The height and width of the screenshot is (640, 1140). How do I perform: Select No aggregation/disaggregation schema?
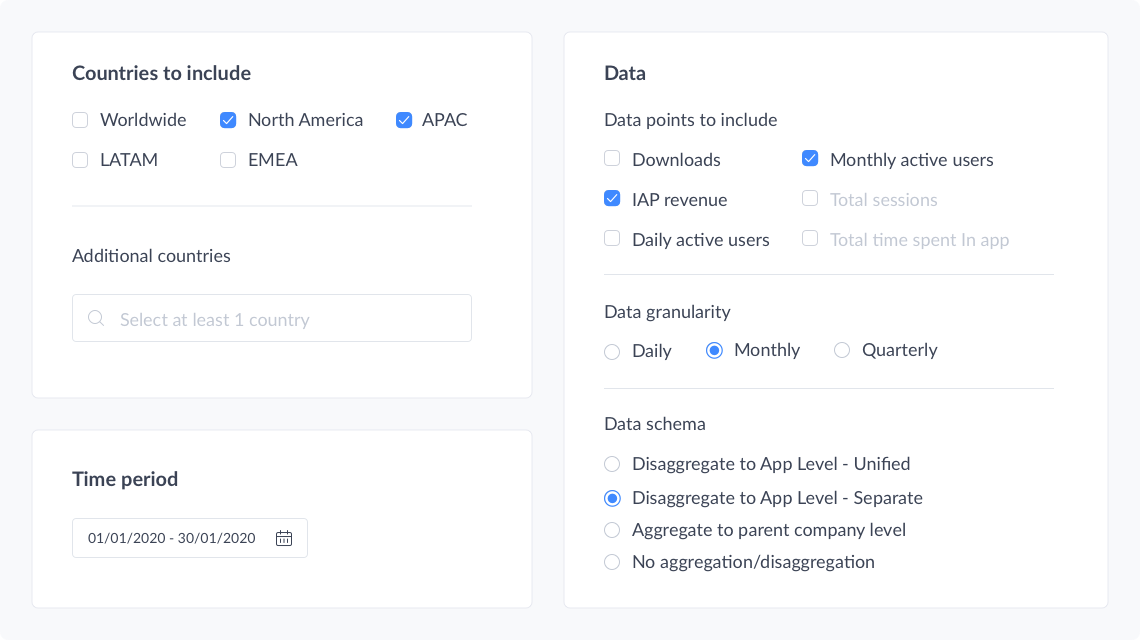(612, 562)
